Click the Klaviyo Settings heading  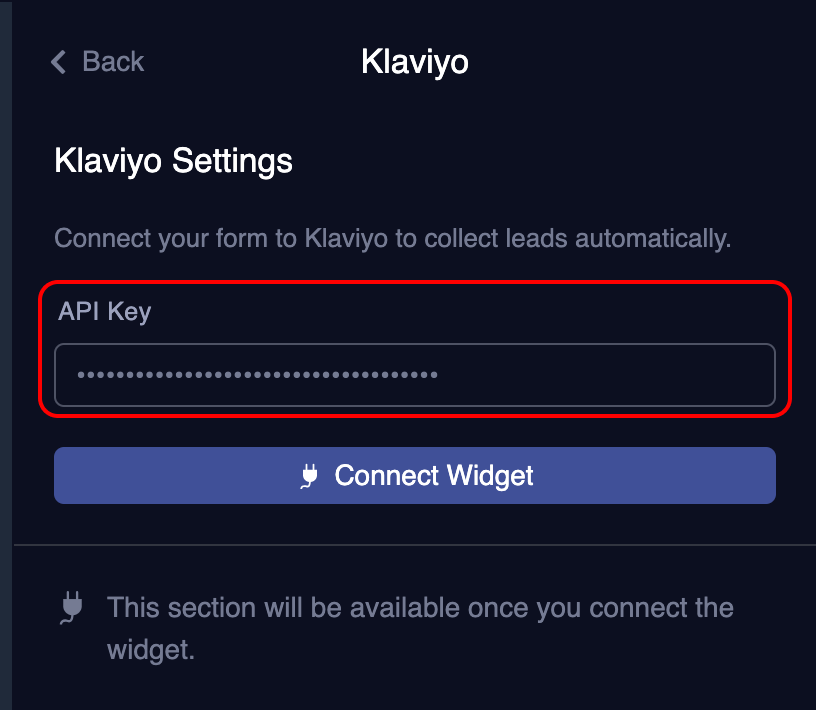tap(173, 161)
